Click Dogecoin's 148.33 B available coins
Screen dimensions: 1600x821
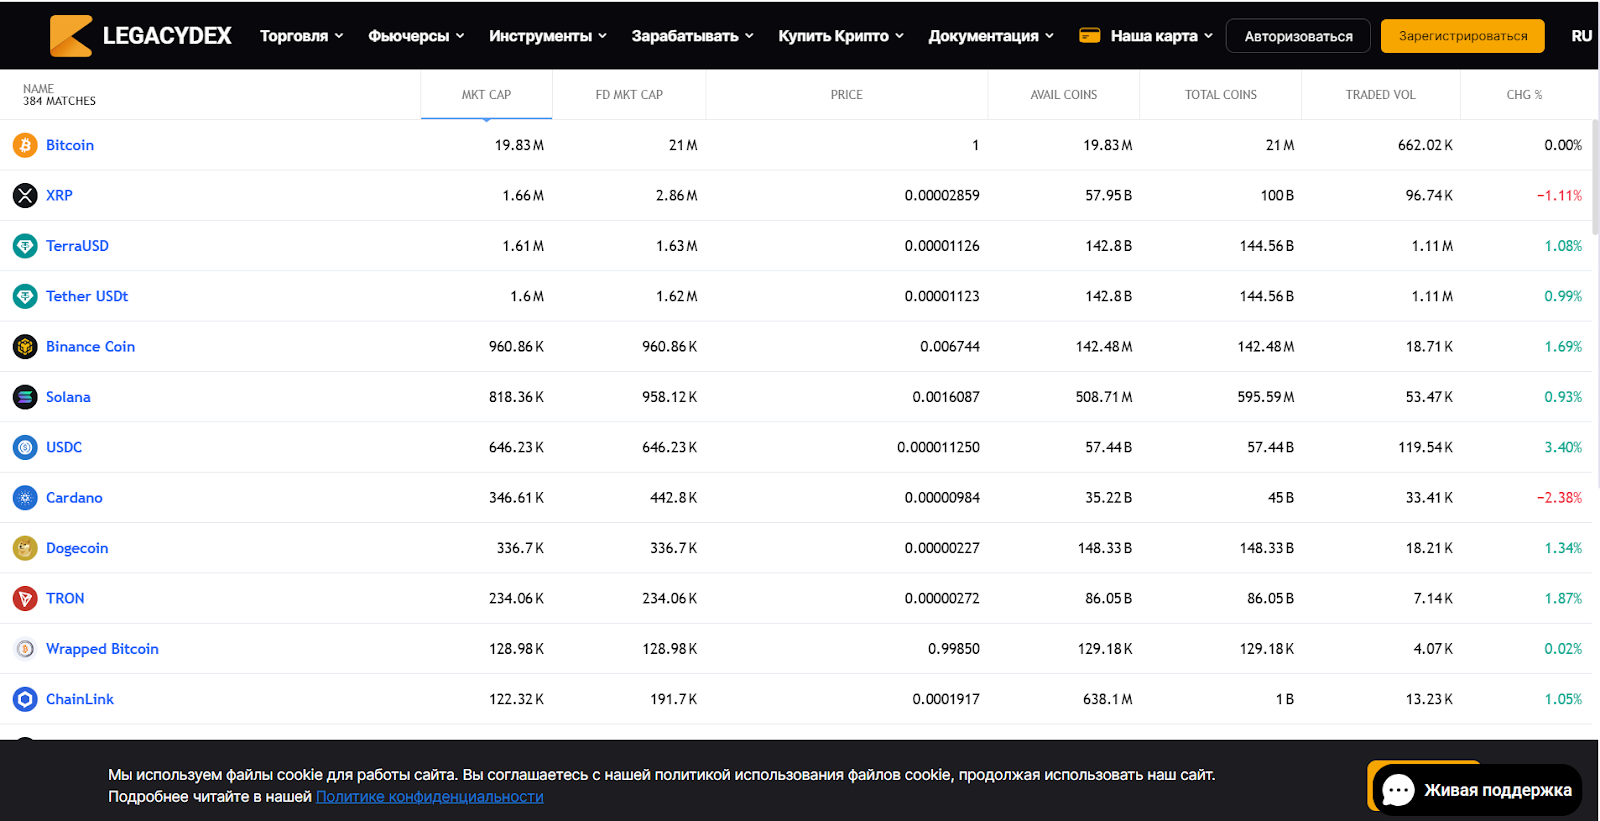point(1105,548)
